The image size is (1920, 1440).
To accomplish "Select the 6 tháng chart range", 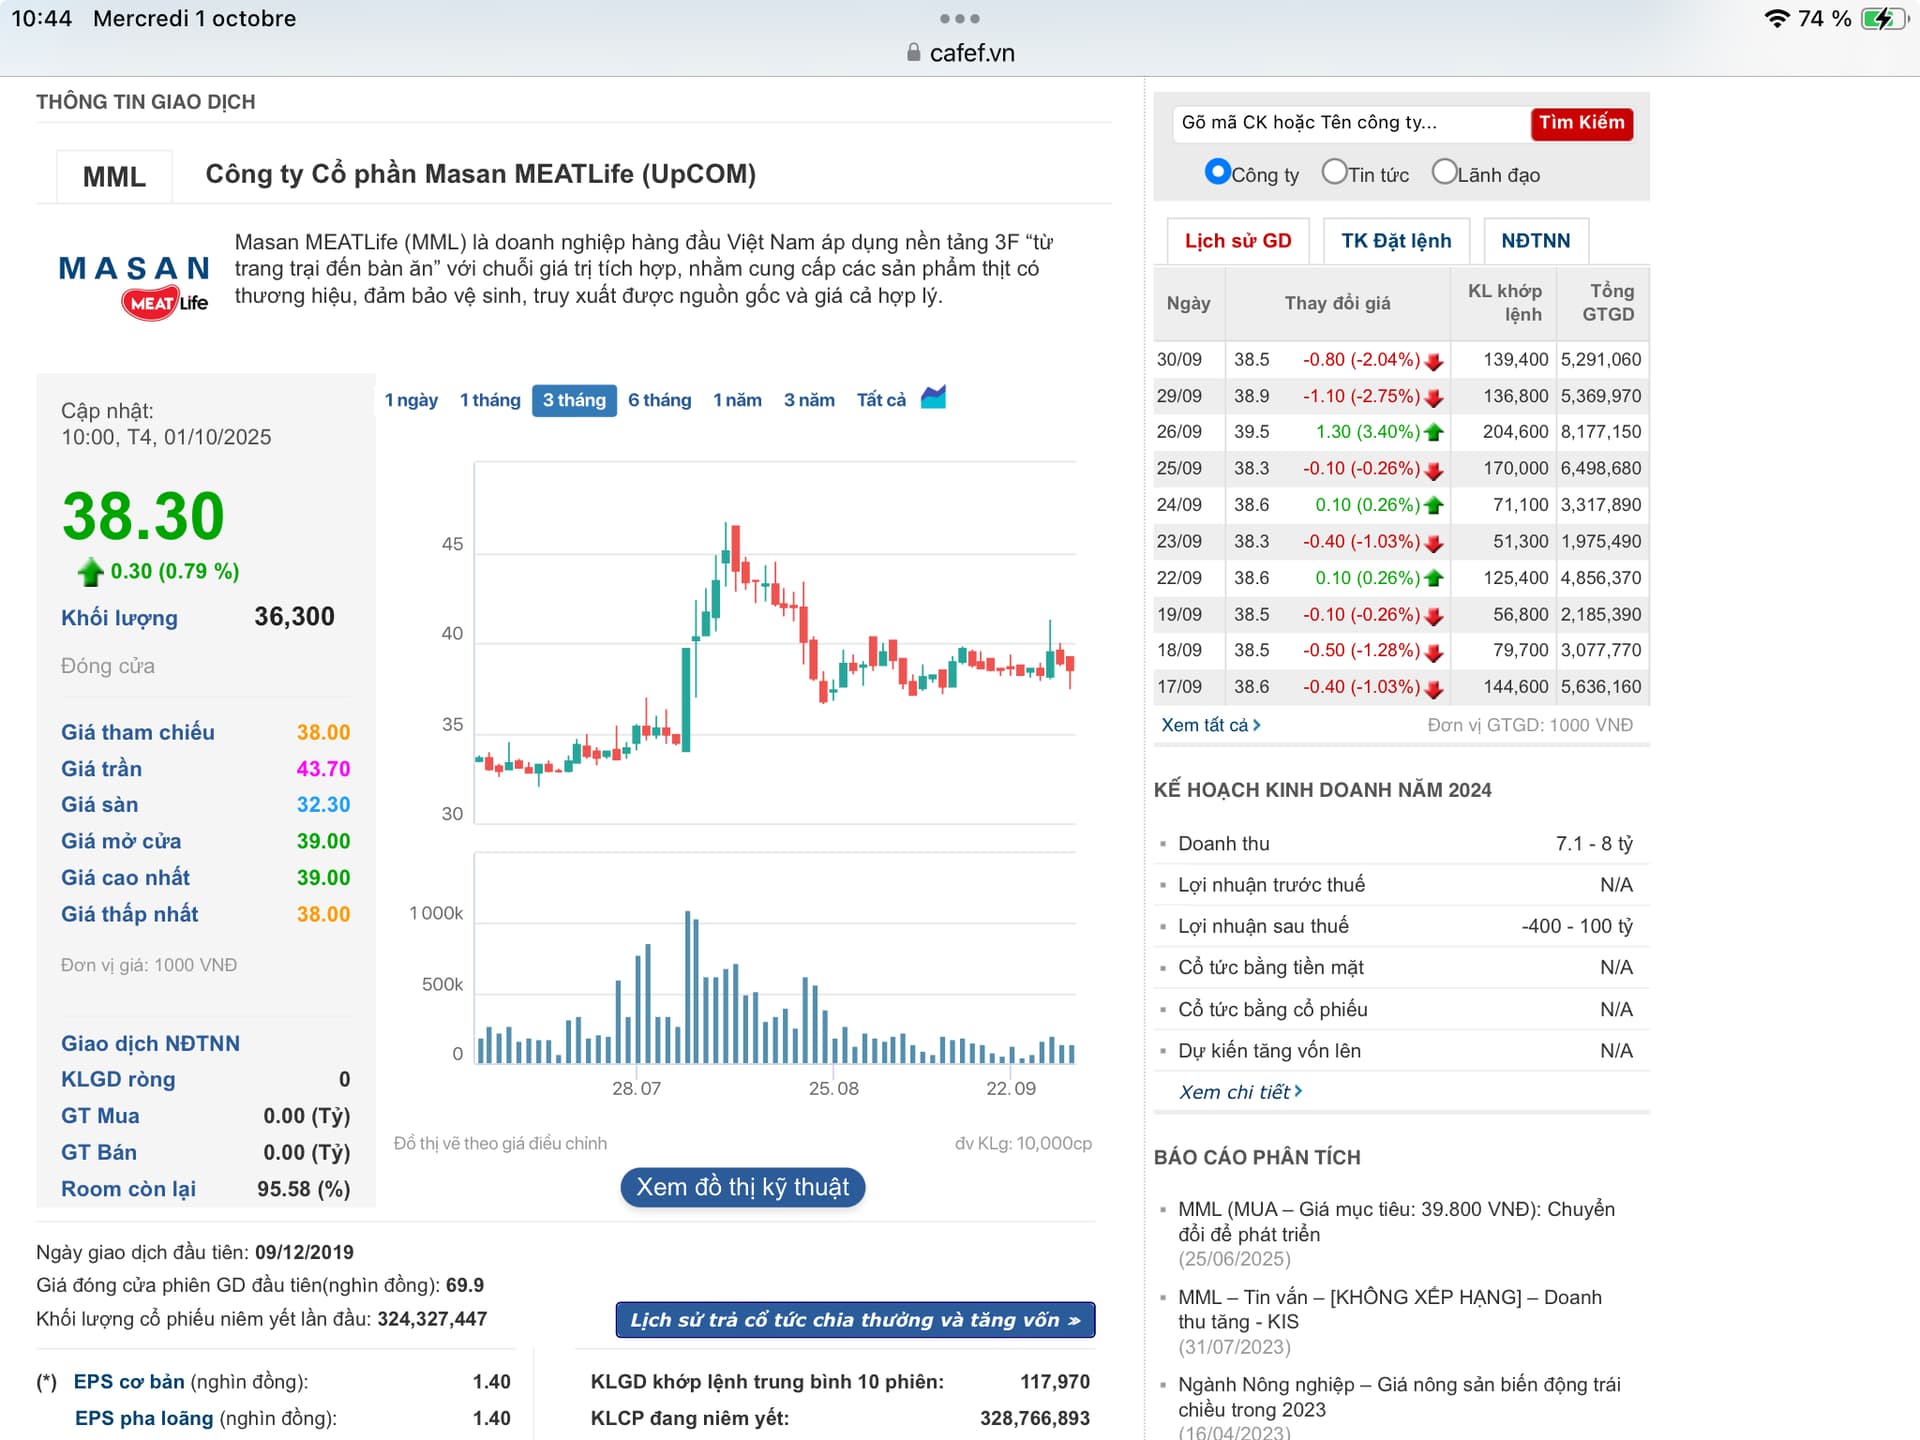I will coord(659,400).
